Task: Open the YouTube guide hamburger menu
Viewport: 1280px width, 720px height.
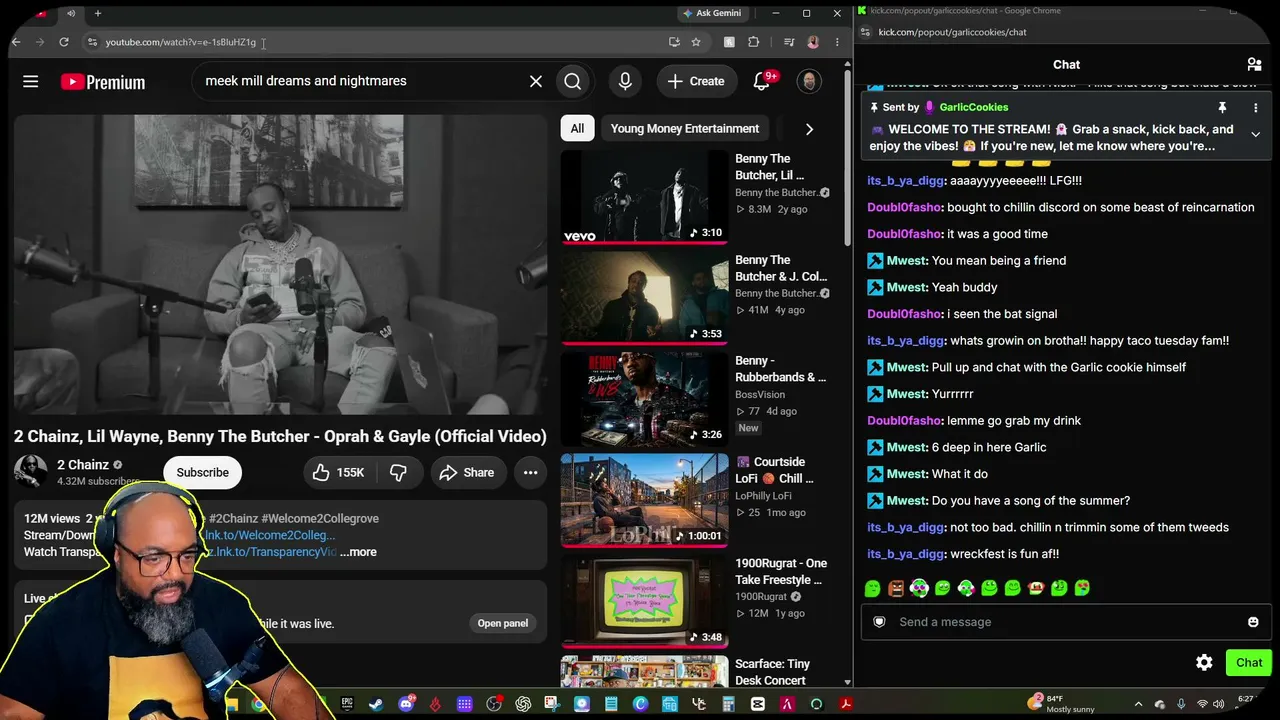Action: coord(31,82)
